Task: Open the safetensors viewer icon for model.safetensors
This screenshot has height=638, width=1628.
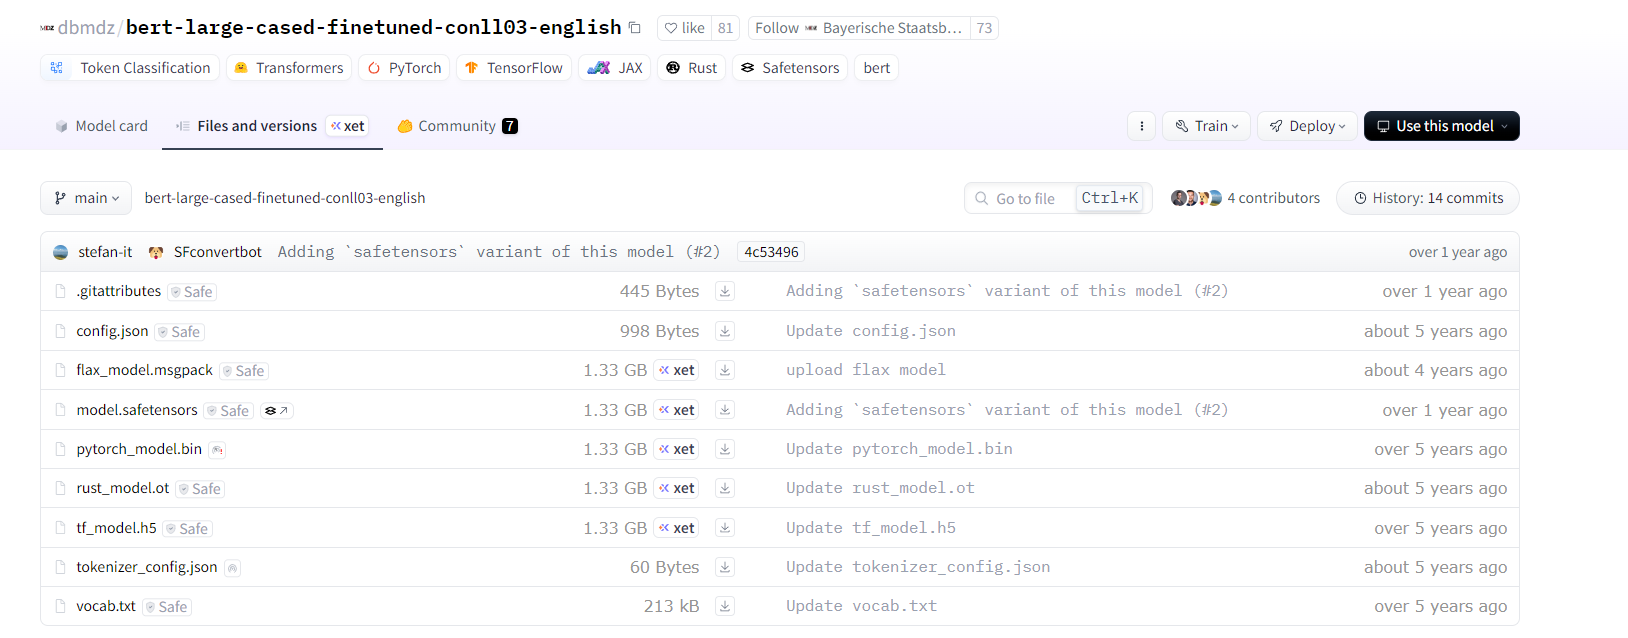Action: coord(276,410)
